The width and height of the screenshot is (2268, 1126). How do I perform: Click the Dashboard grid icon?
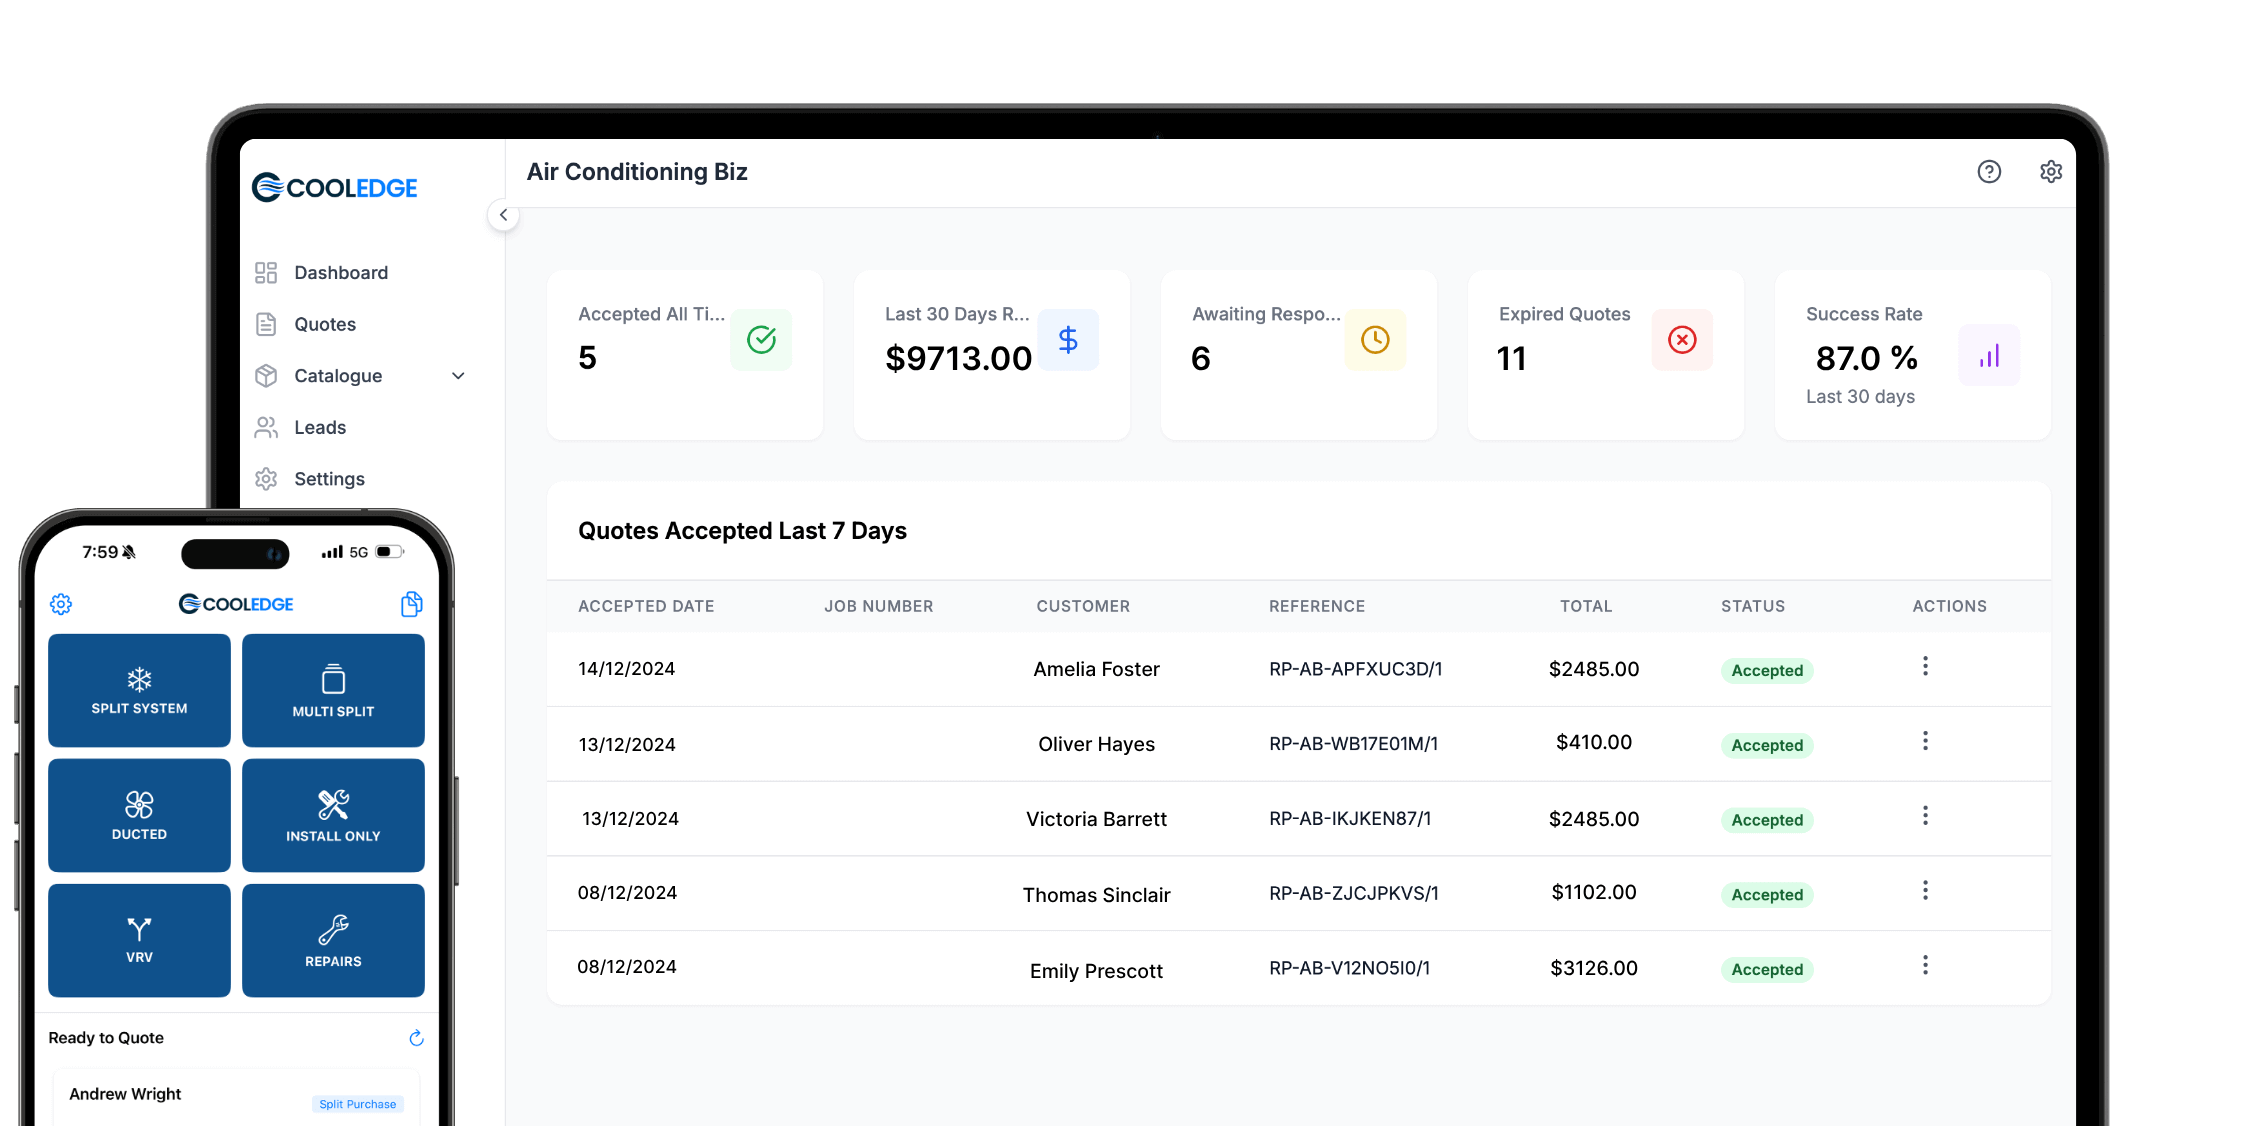point(266,273)
